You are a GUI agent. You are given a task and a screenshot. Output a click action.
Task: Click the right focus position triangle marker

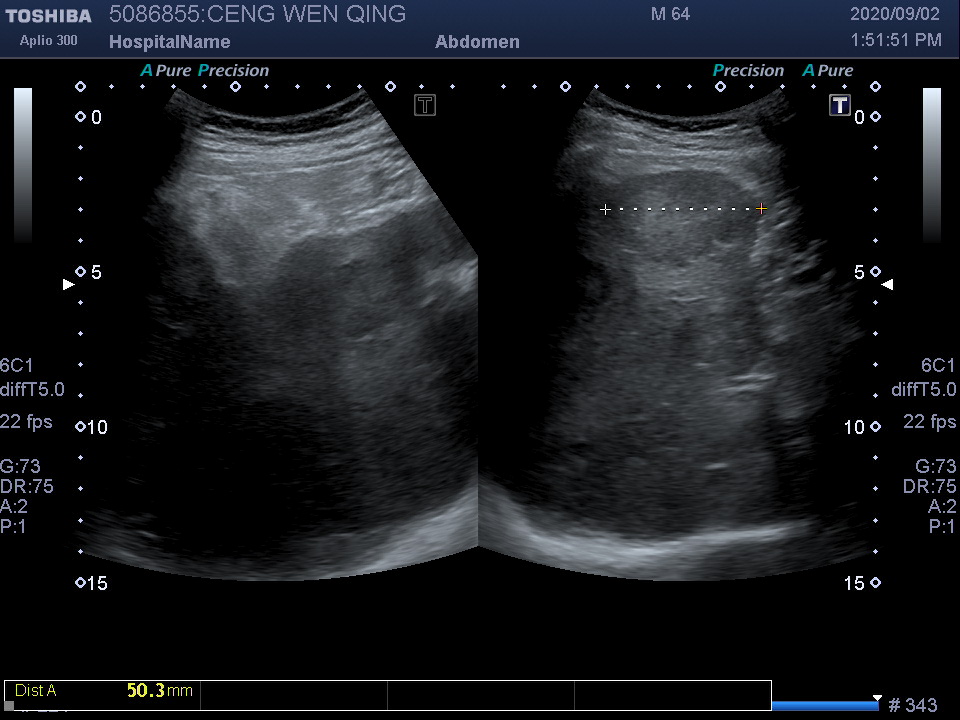pyautogui.click(x=887, y=285)
